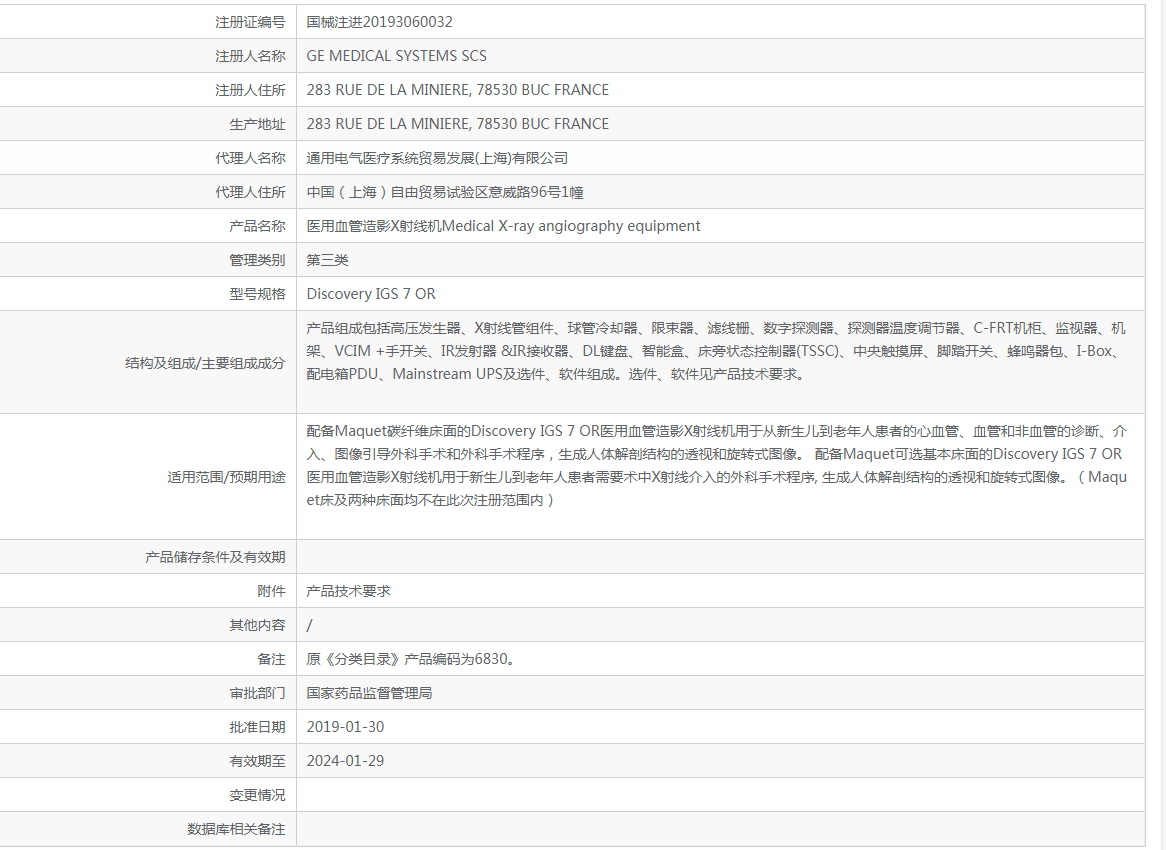Click the 注册人住所 label
Screen dimensions: 1166x850
tap(250, 91)
